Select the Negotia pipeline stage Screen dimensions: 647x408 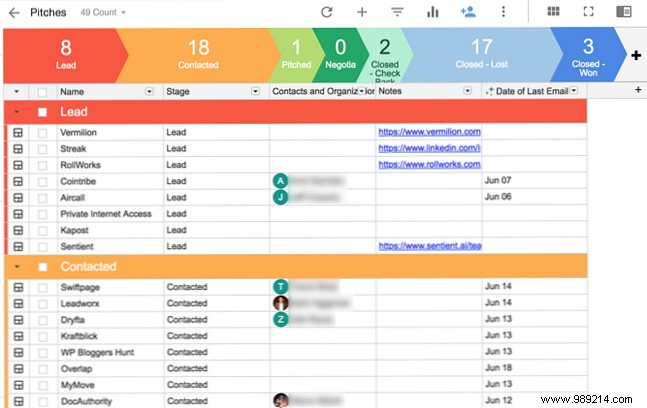(x=340, y=55)
